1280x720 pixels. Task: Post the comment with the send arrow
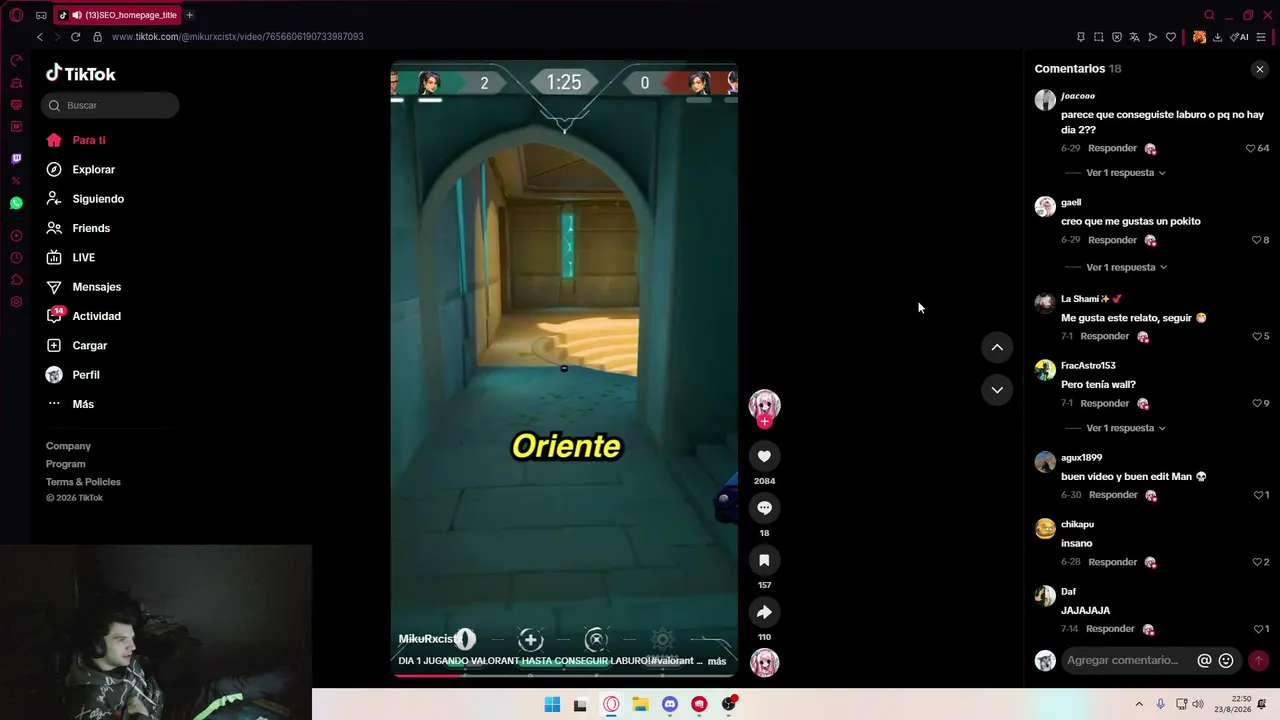pos(1258,660)
